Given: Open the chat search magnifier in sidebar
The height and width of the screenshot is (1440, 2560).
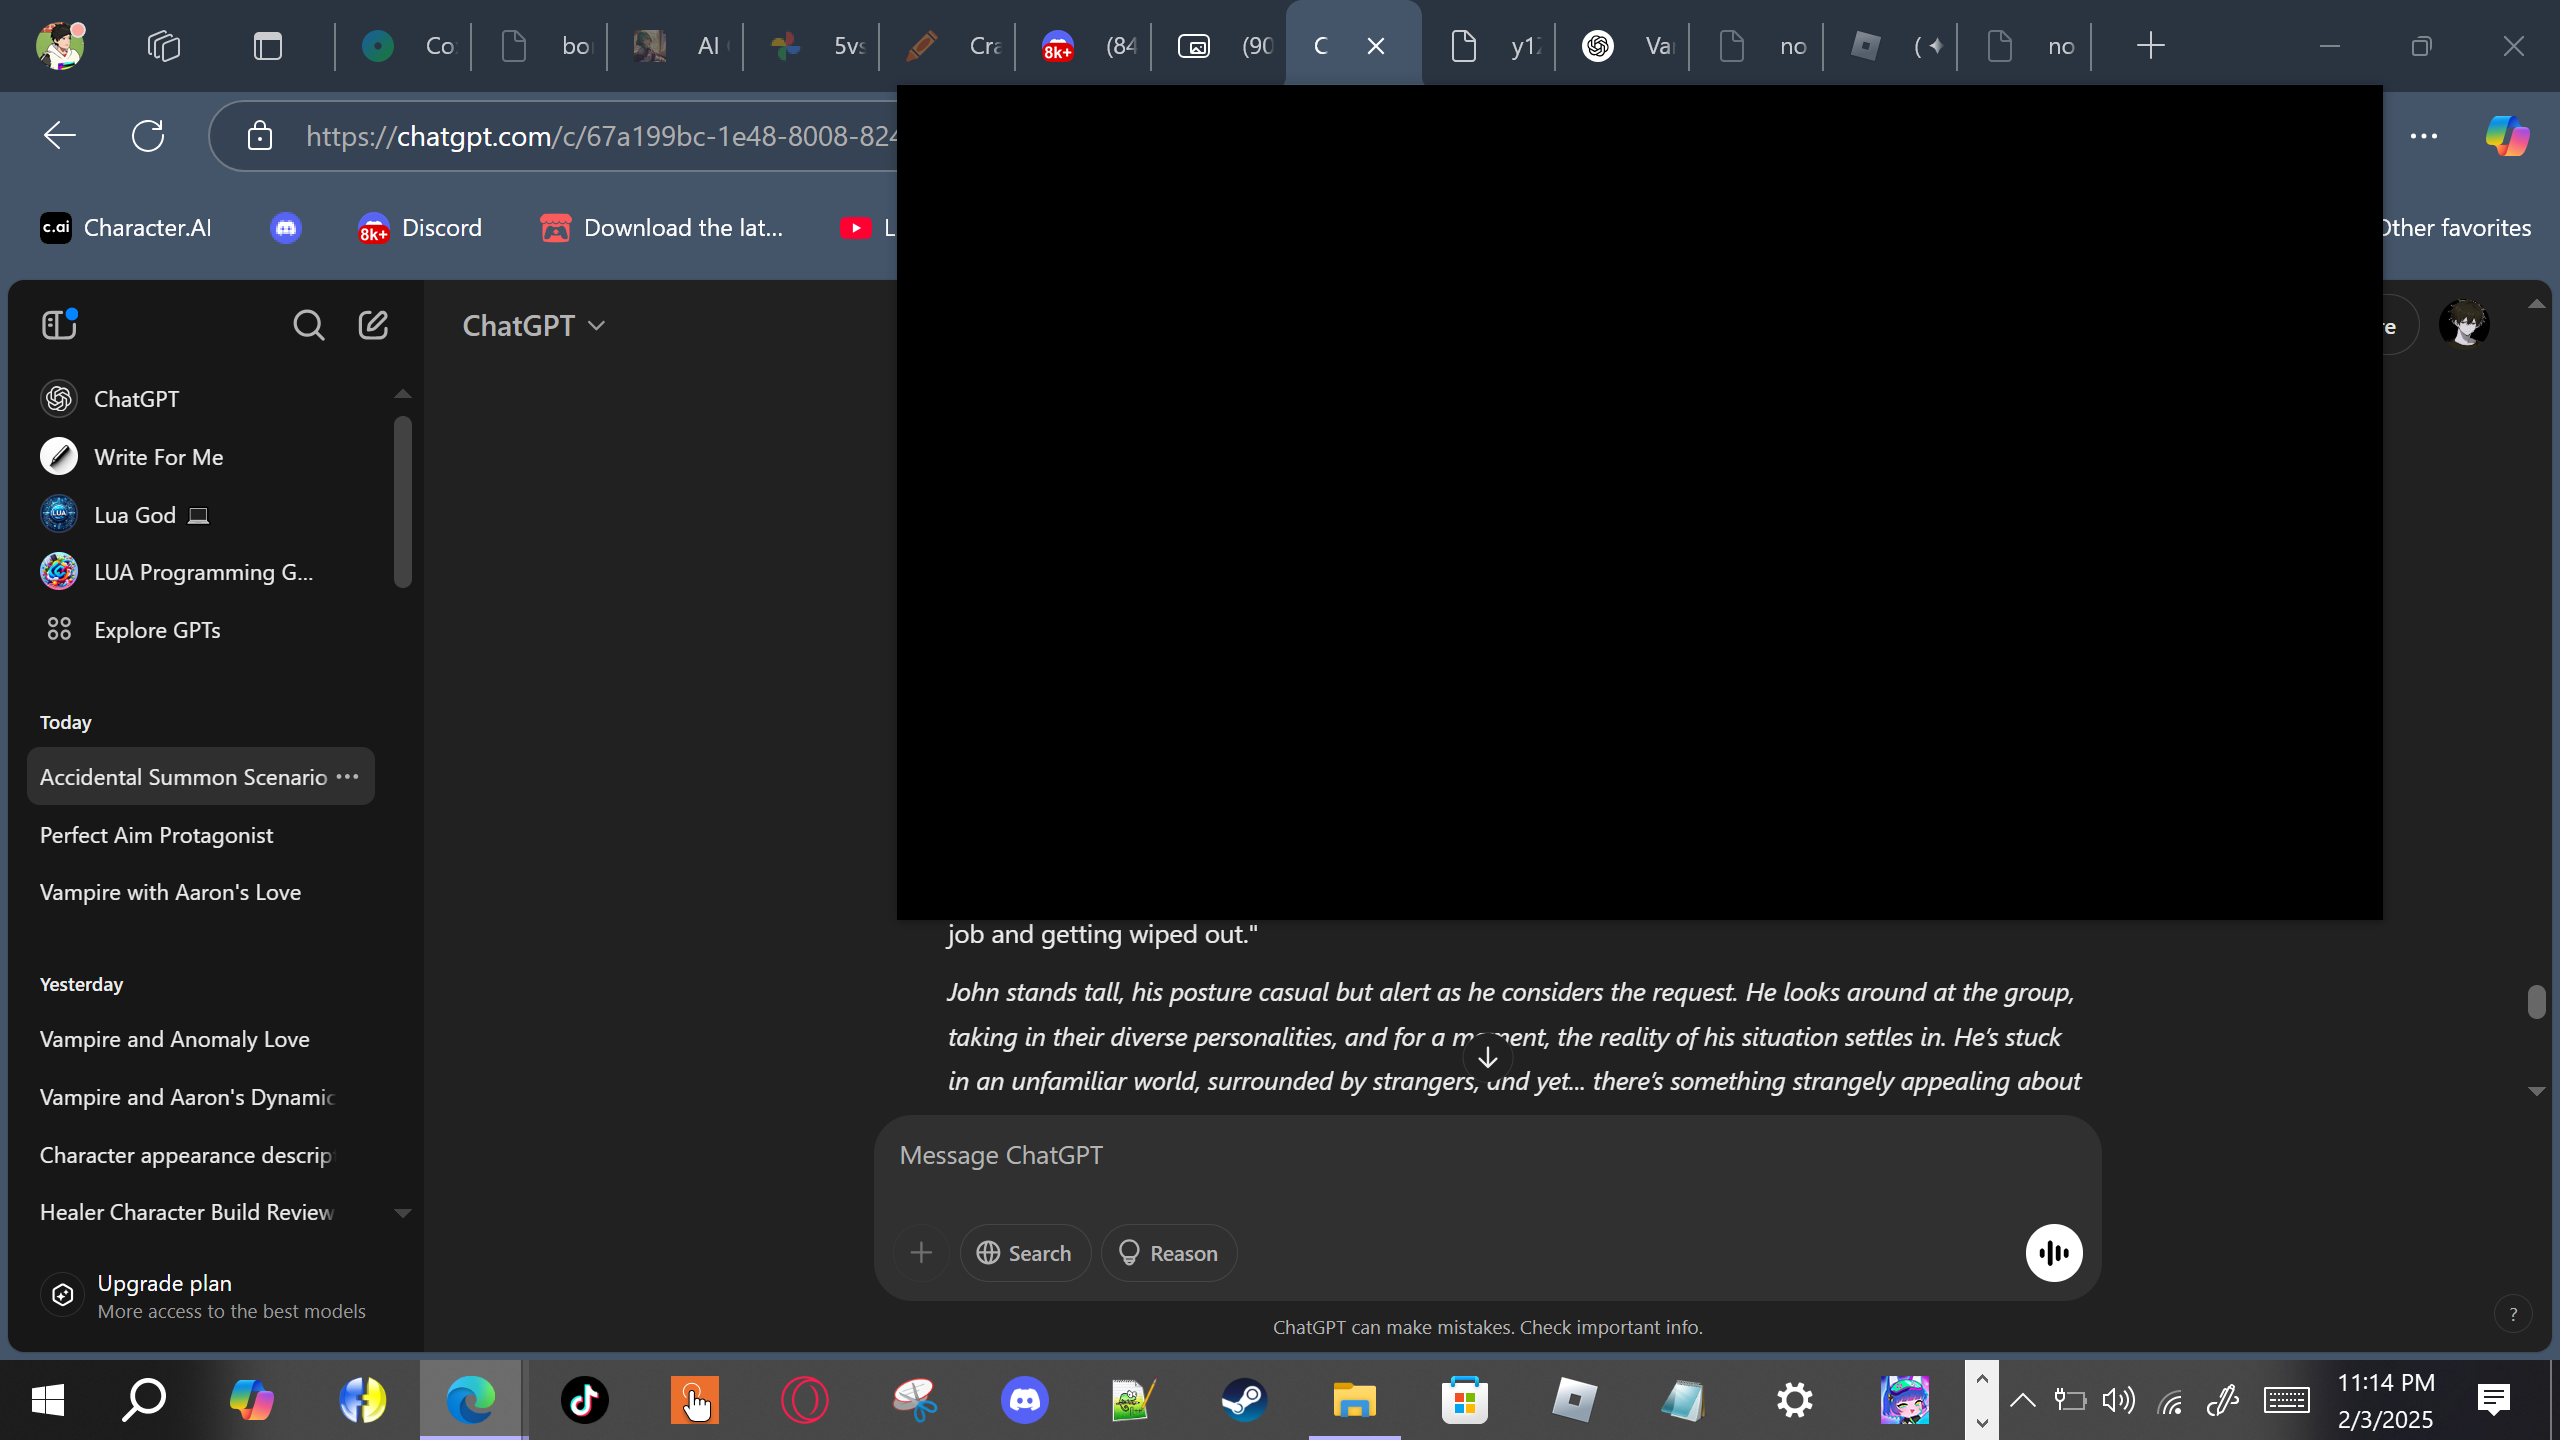Looking at the screenshot, I should [x=308, y=325].
